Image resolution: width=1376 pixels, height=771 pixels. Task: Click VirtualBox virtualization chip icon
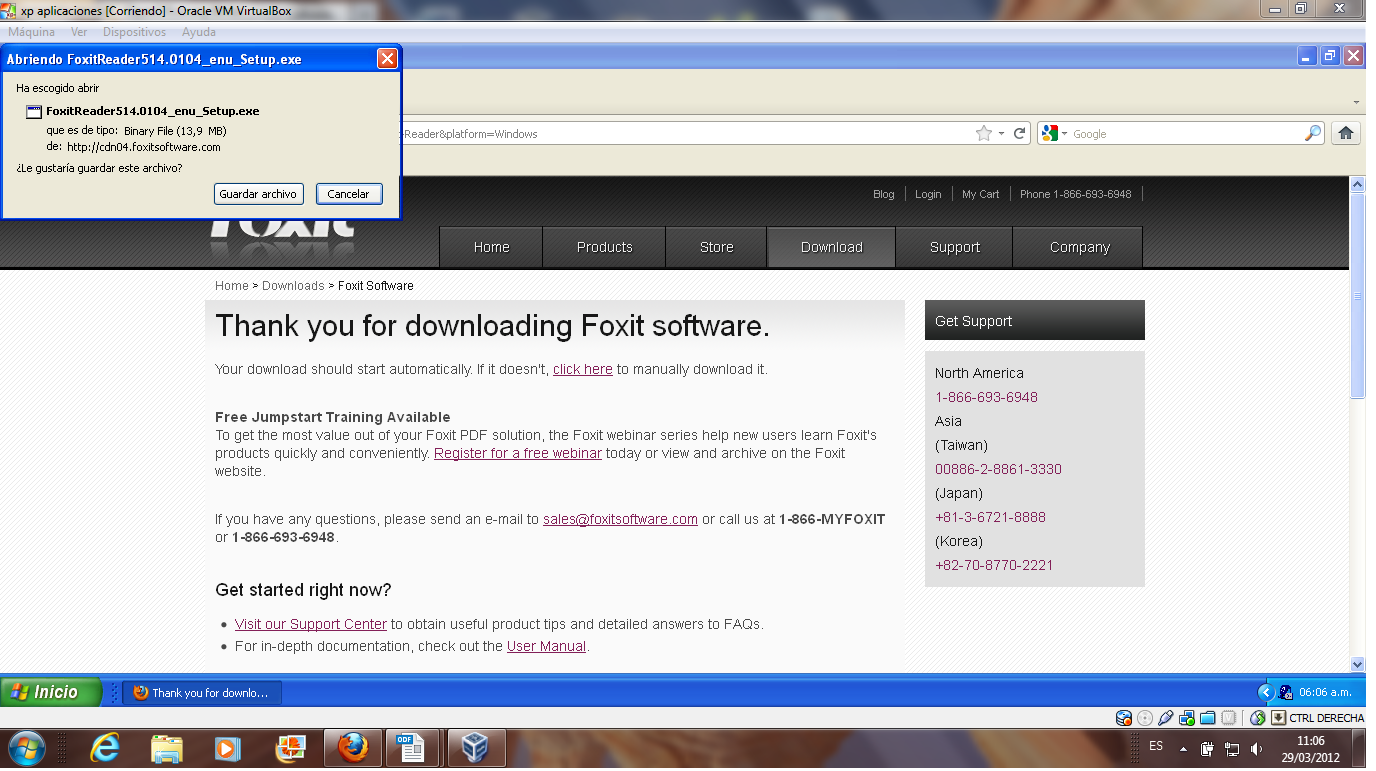[1229, 718]
